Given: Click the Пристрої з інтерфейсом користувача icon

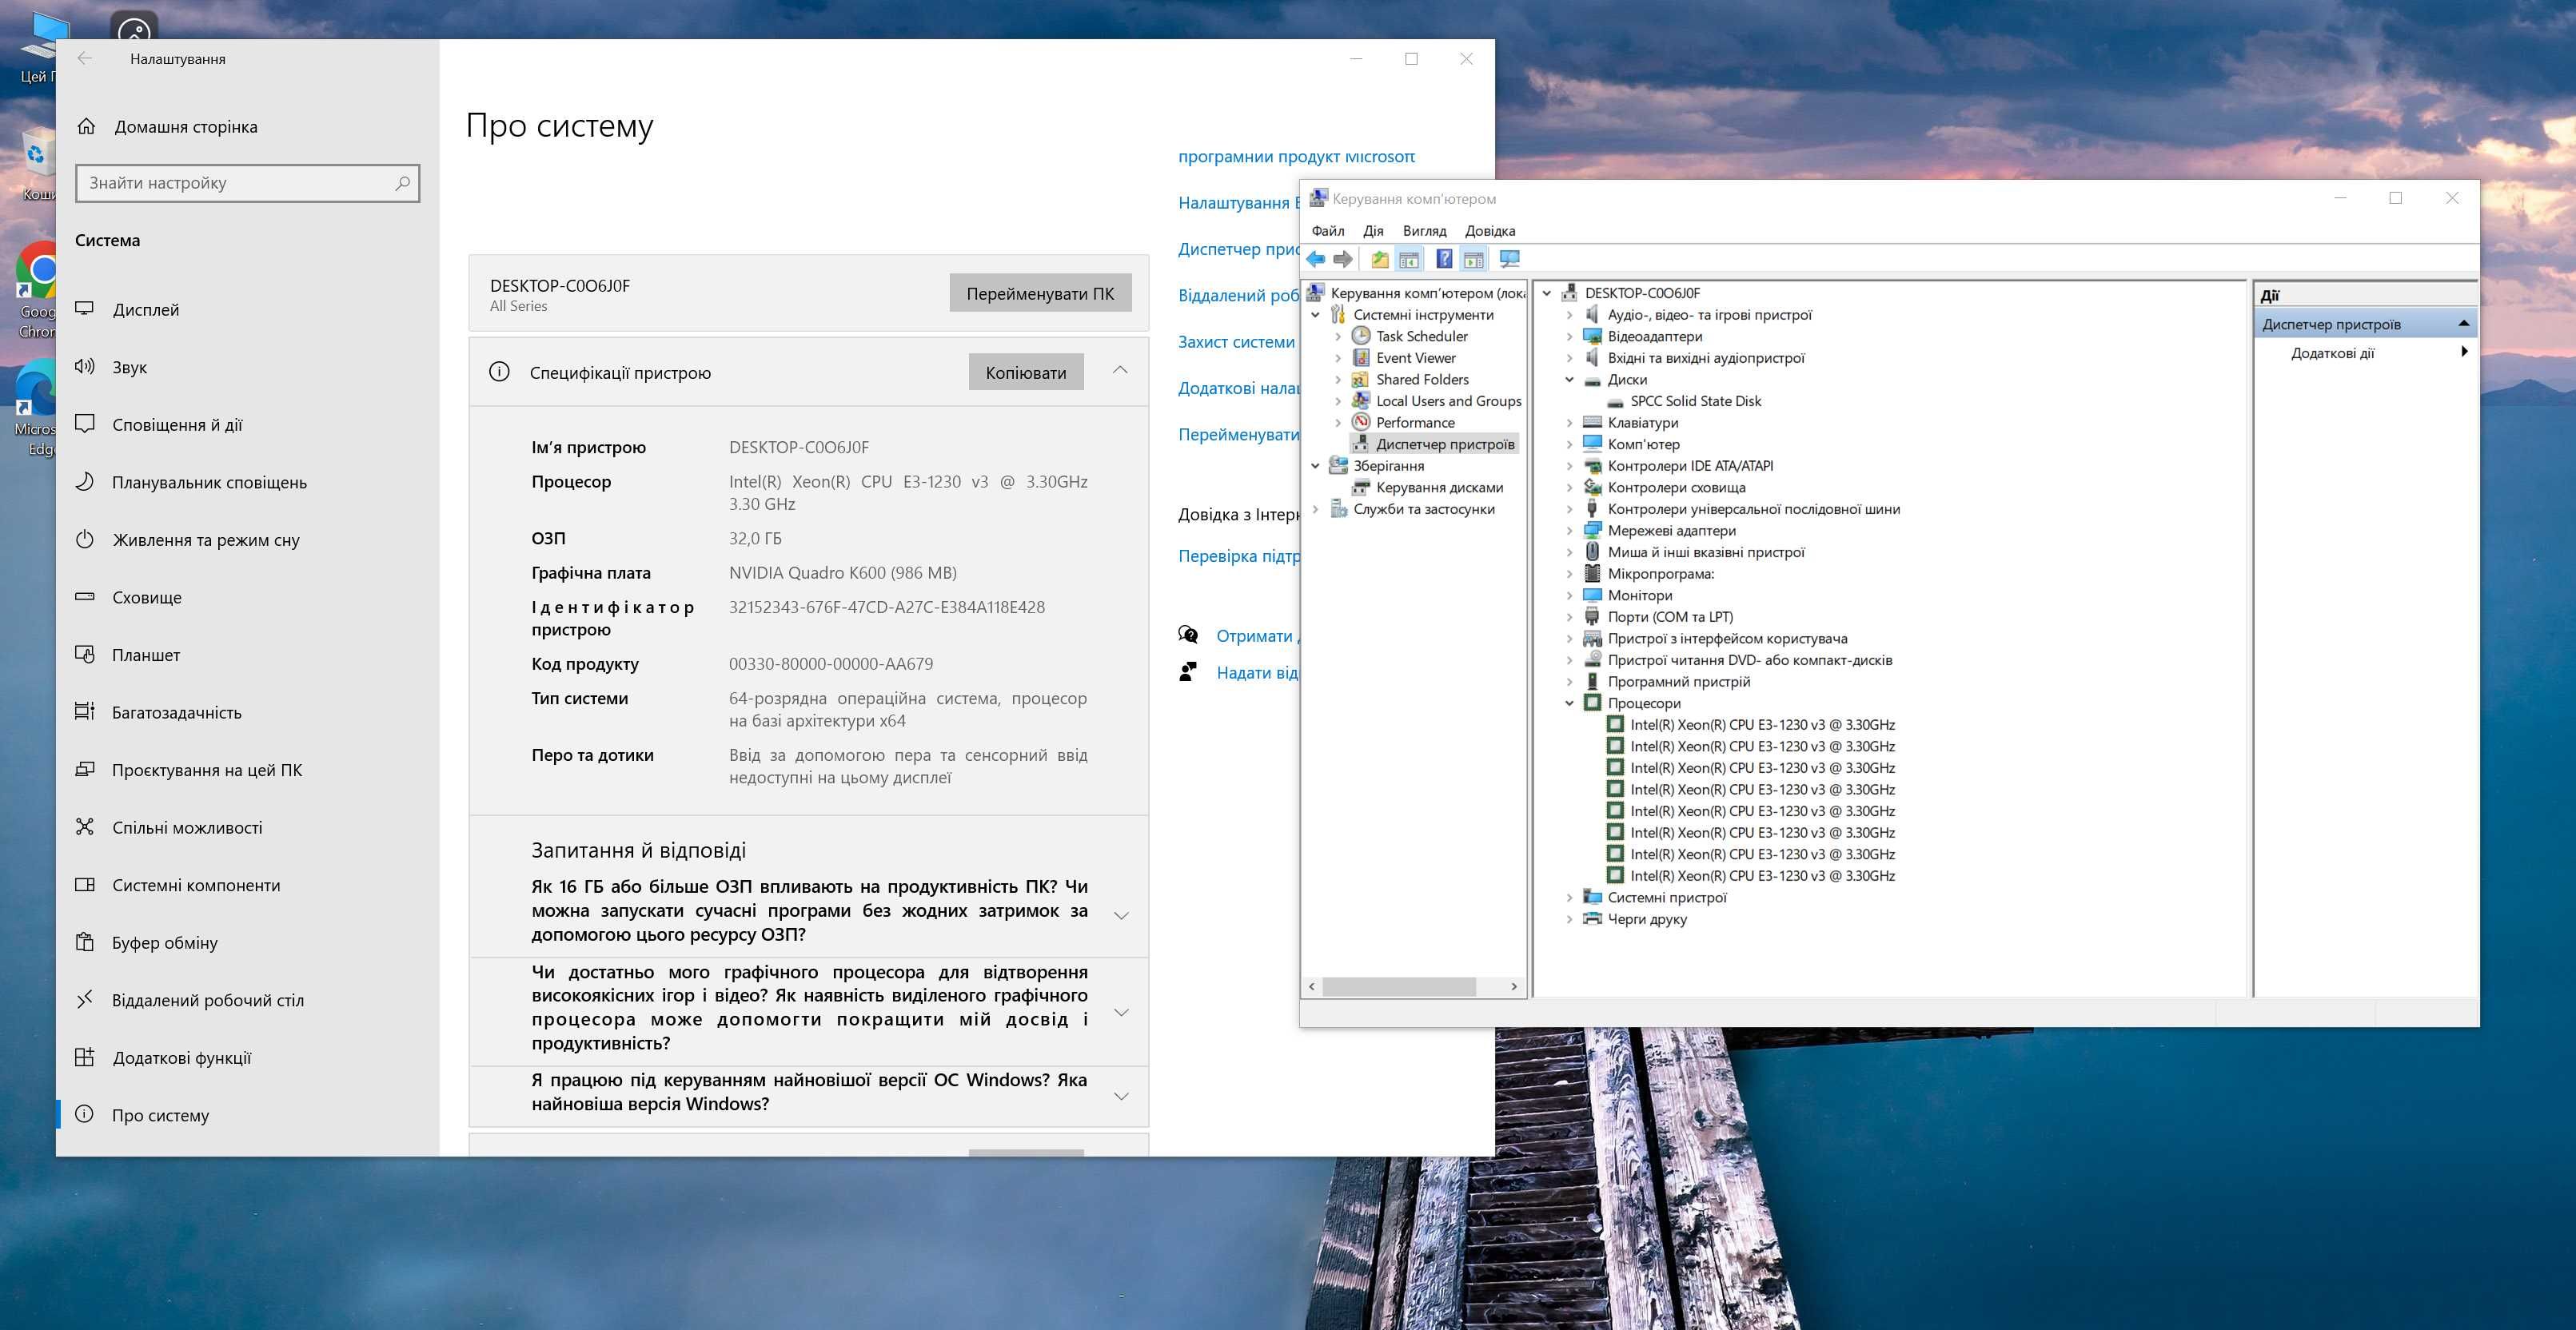Looking at the screenshot, I should click(x=1592, y=638).
